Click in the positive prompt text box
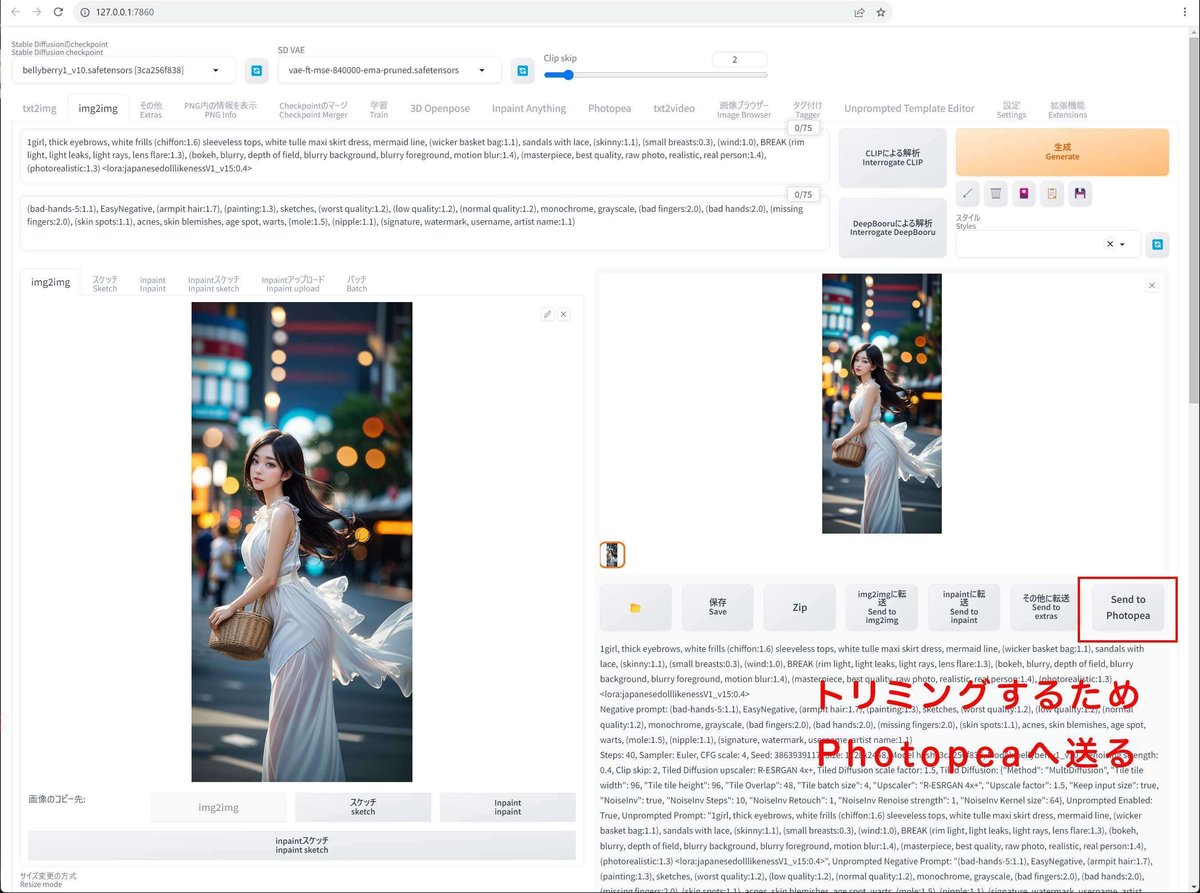Screen dimensions: 1200x893 point(425,155)
